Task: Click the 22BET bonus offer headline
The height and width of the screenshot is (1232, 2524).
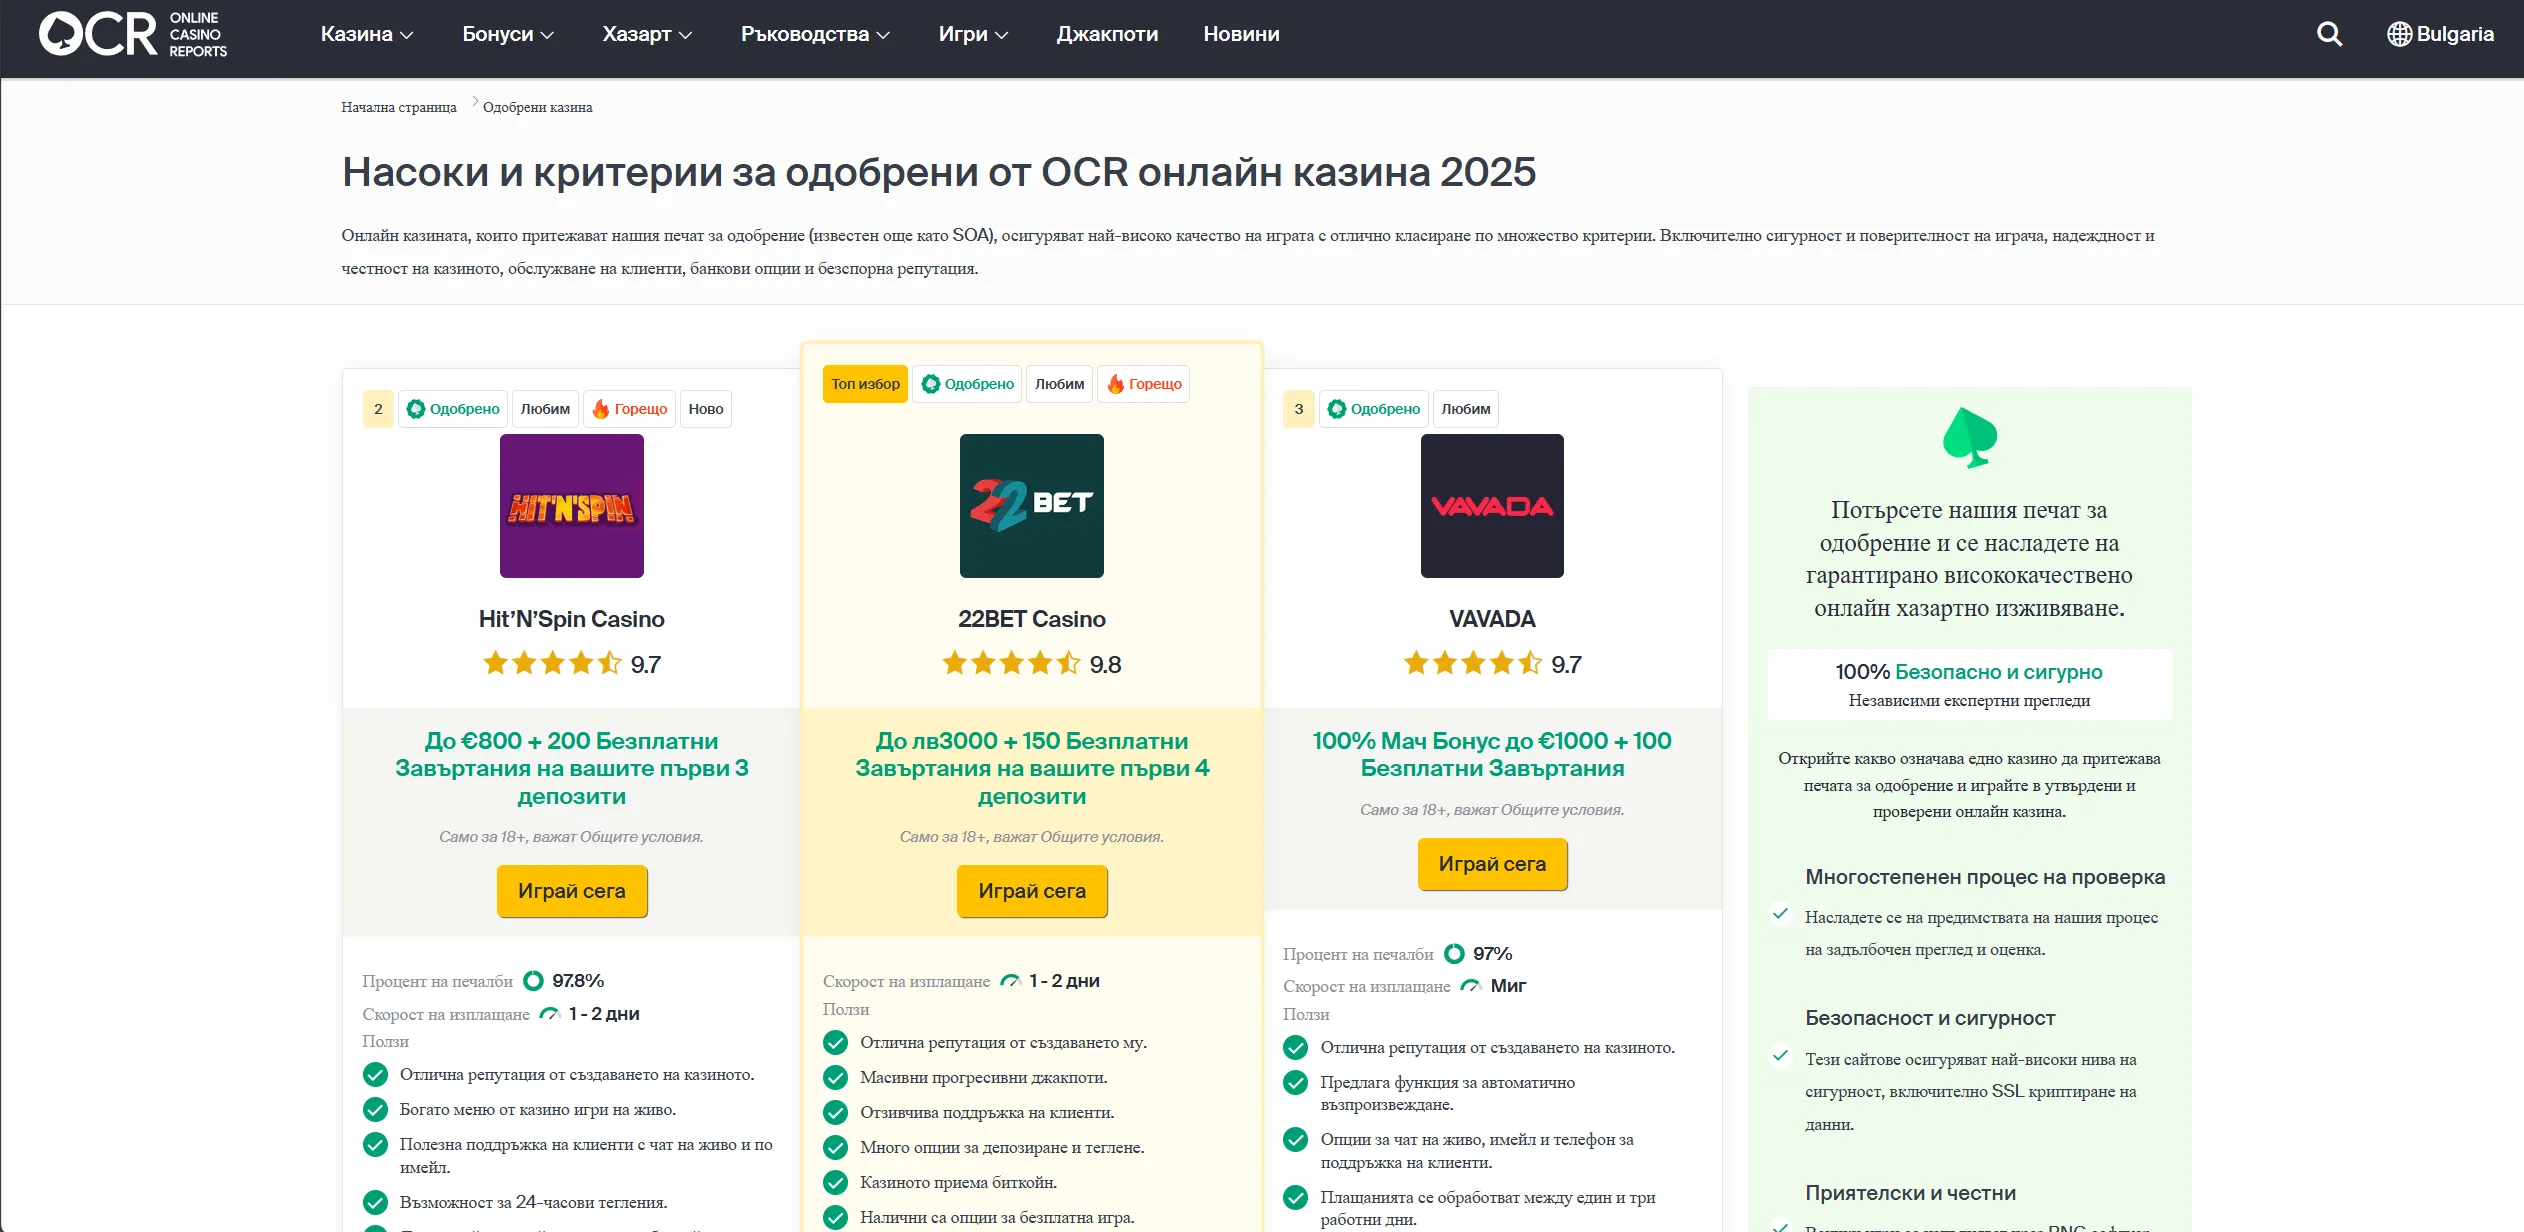Action: (x=1032, y=769)
